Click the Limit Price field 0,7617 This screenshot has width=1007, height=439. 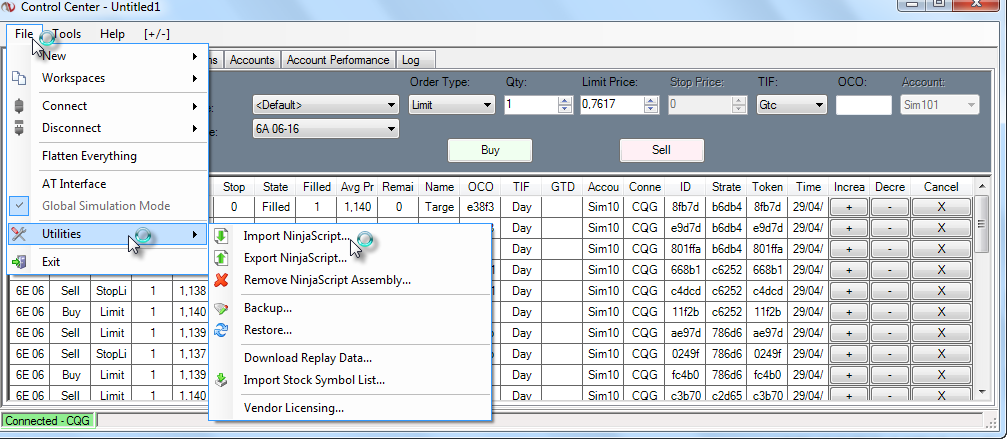pyautogui.click(x=612, y=105)
